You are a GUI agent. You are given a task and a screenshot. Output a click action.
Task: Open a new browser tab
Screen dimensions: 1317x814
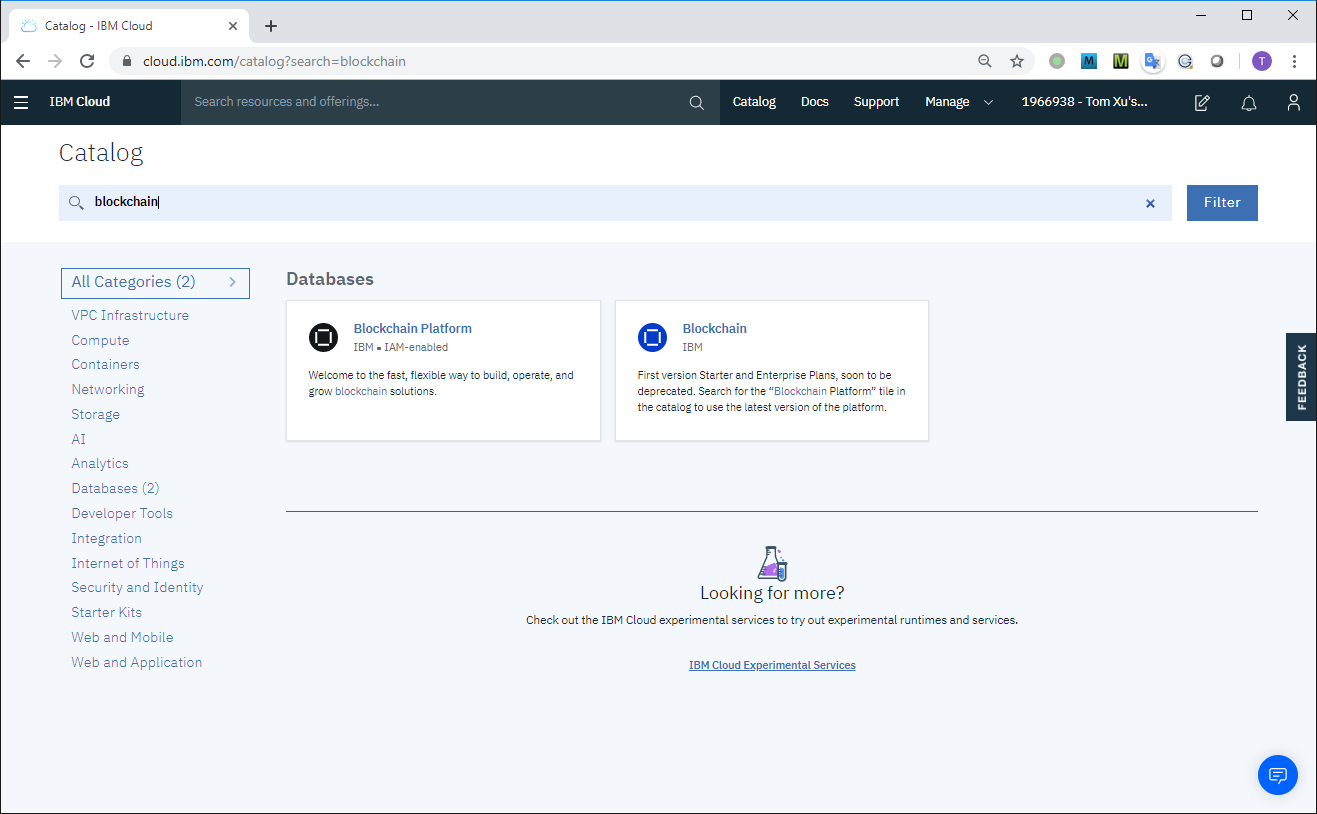click(270, 26)
